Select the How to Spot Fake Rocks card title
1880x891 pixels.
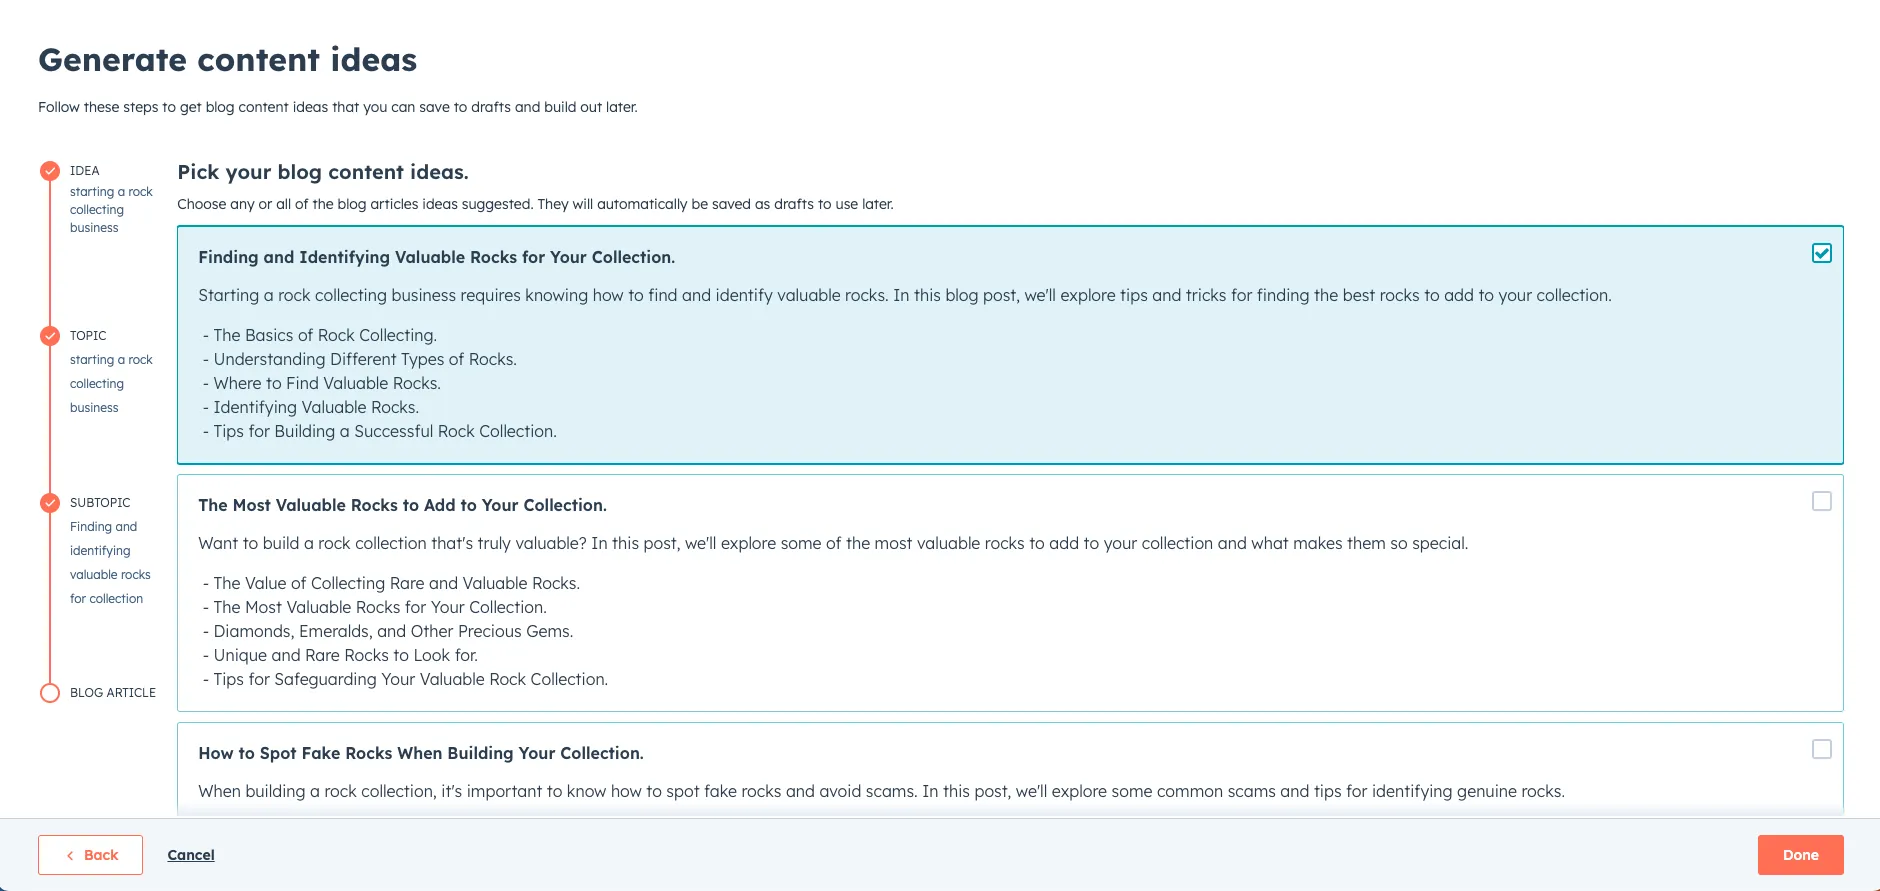click(x=420, y=754)
